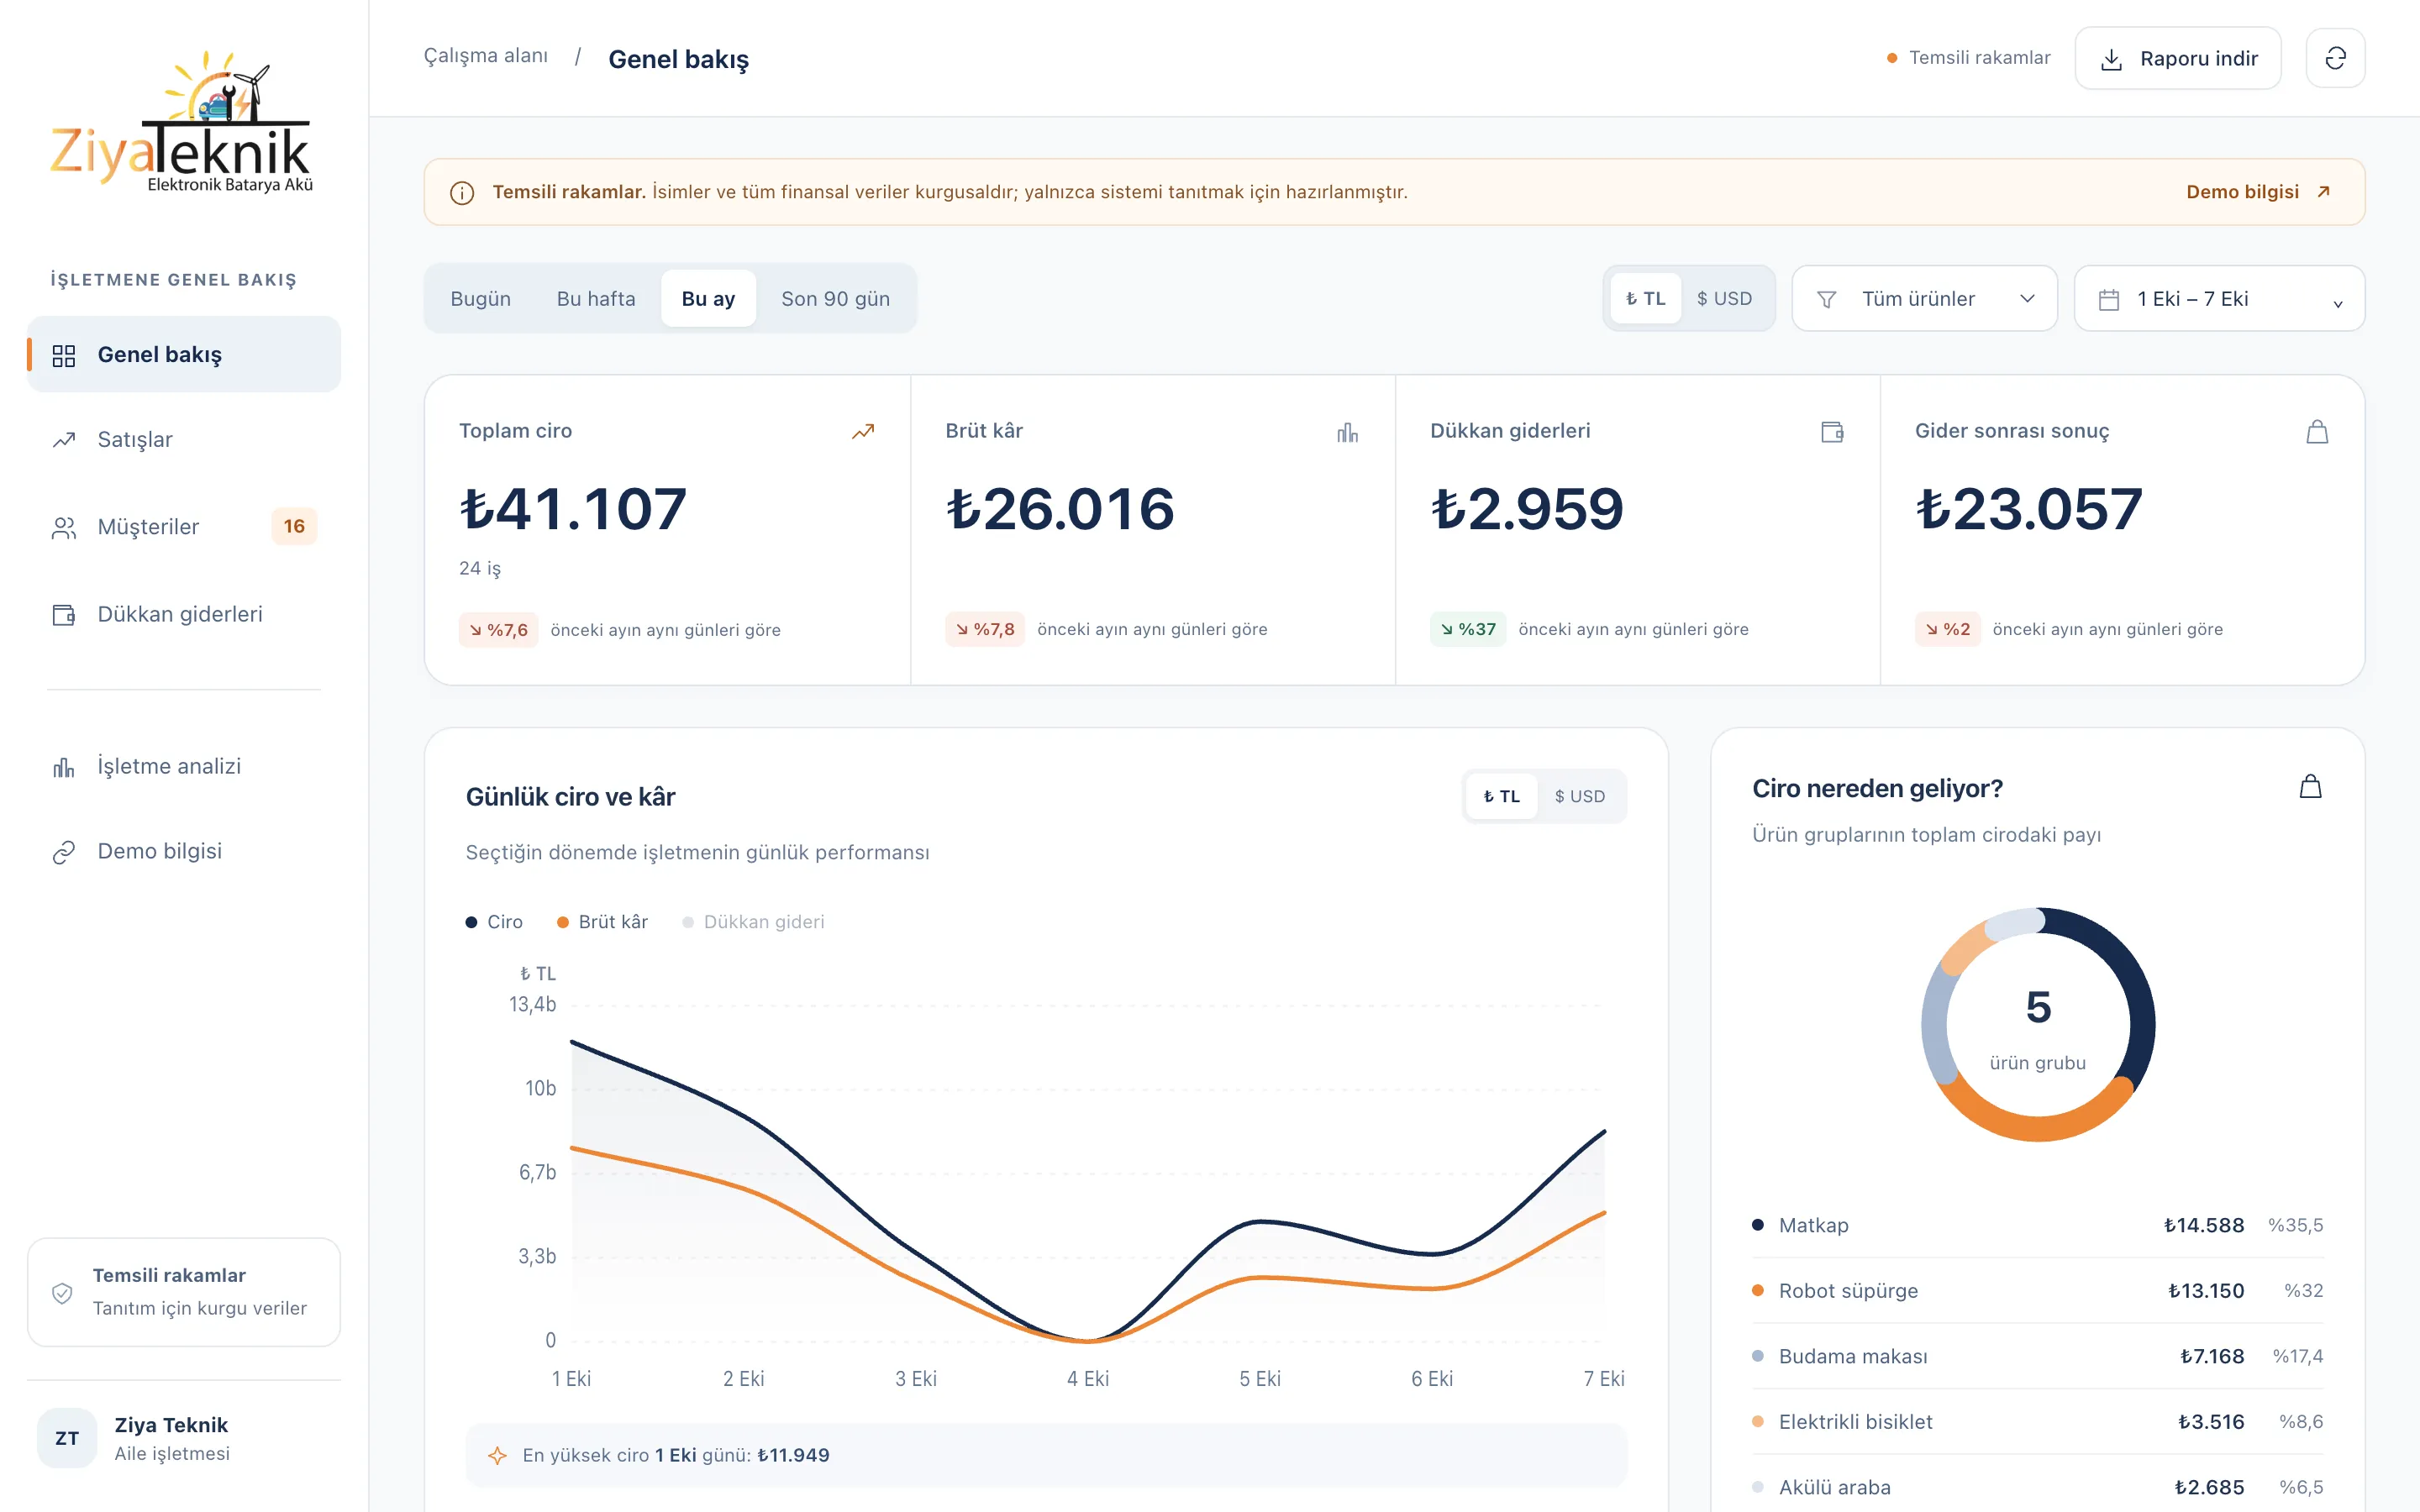This screenshot has width=2420, height=1512.
Task: Open the 1 Eki – 7 Eki date dropdown
Action: [x=2219, y=298]
